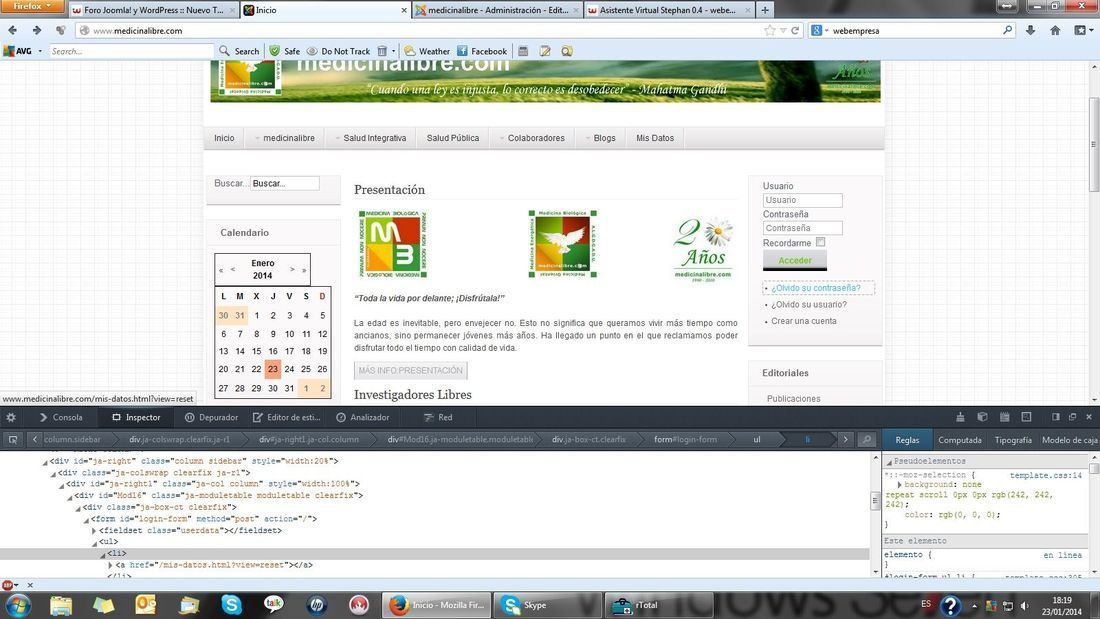
Task: Open a new tab with the plus button
Action: [765, 10]
